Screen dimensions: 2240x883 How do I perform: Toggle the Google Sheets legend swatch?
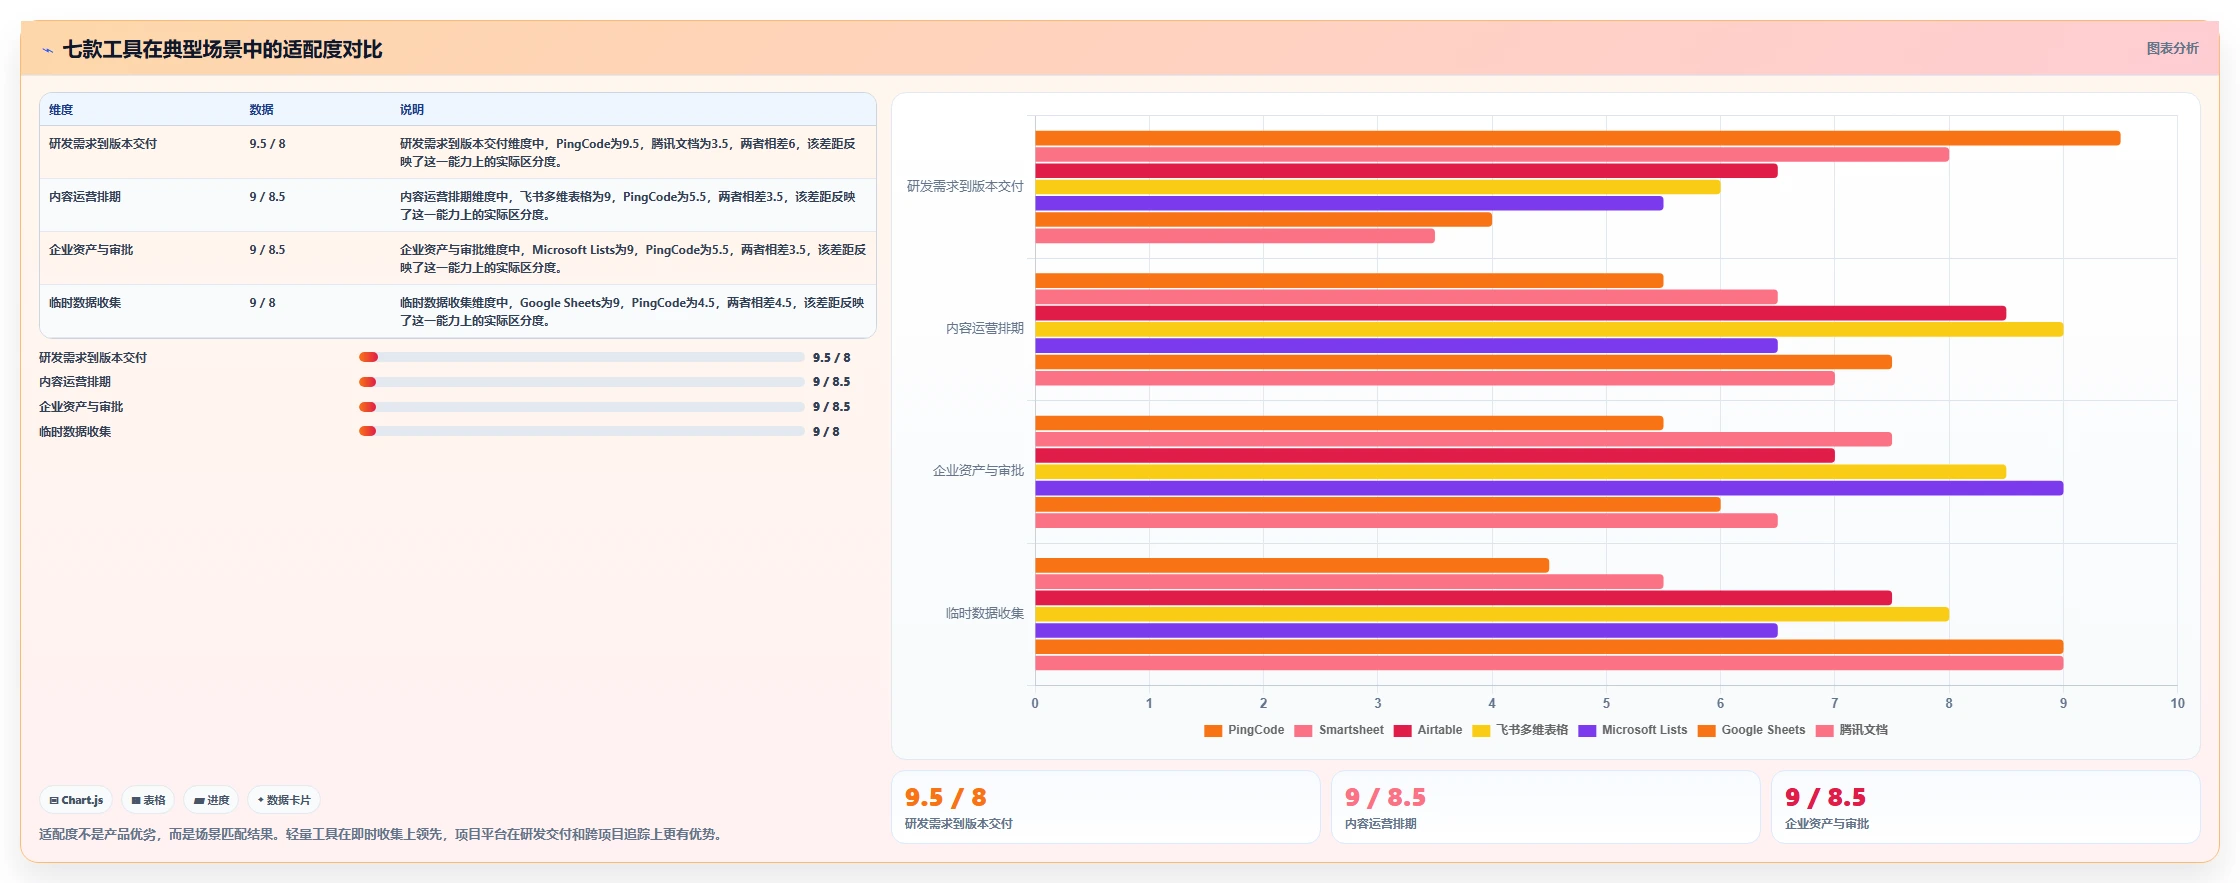pos(1706,731)
